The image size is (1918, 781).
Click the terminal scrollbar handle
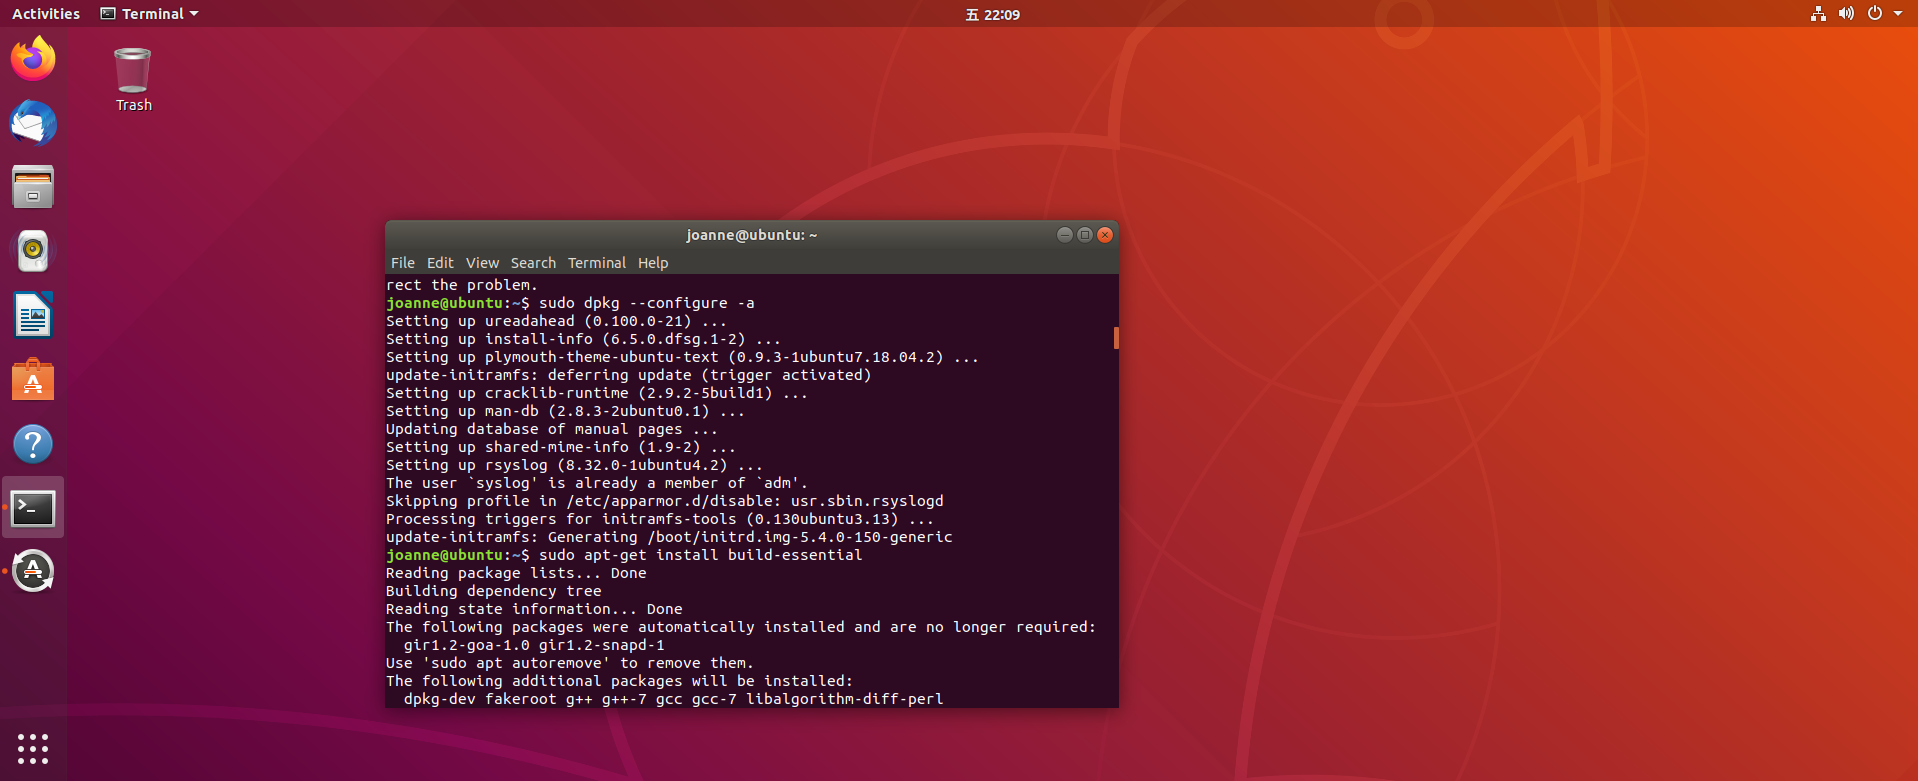coord(1116,338)
